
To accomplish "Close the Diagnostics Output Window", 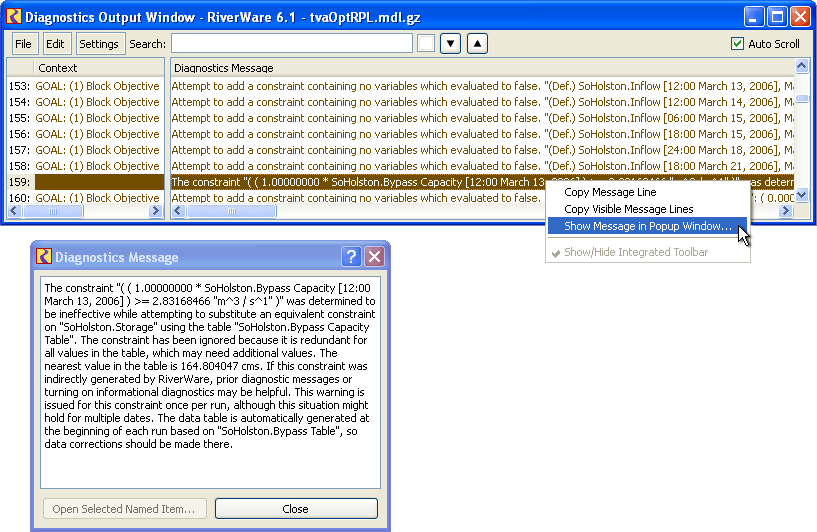I will tap(800, 17).
